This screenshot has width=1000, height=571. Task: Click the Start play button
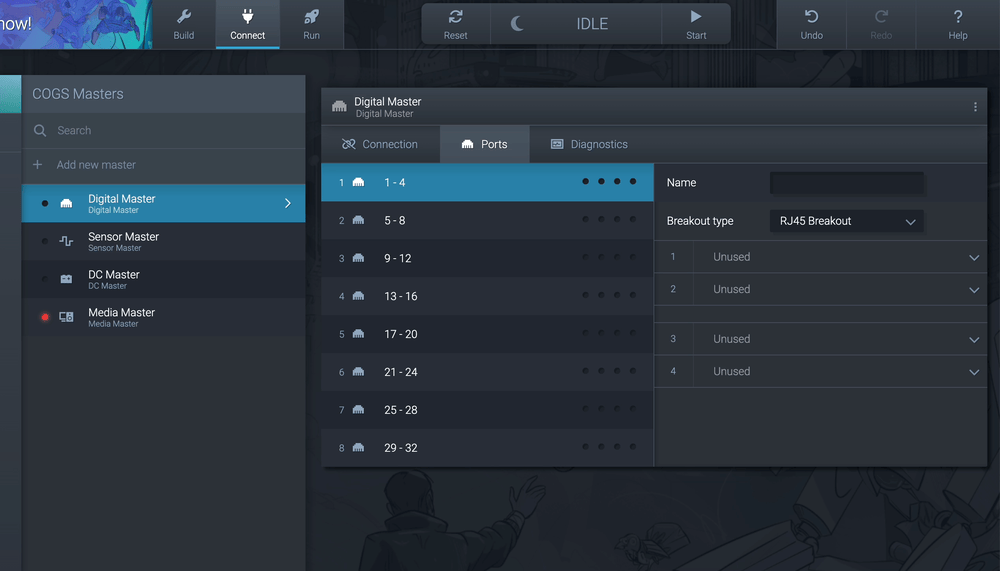tap(696, 24)
